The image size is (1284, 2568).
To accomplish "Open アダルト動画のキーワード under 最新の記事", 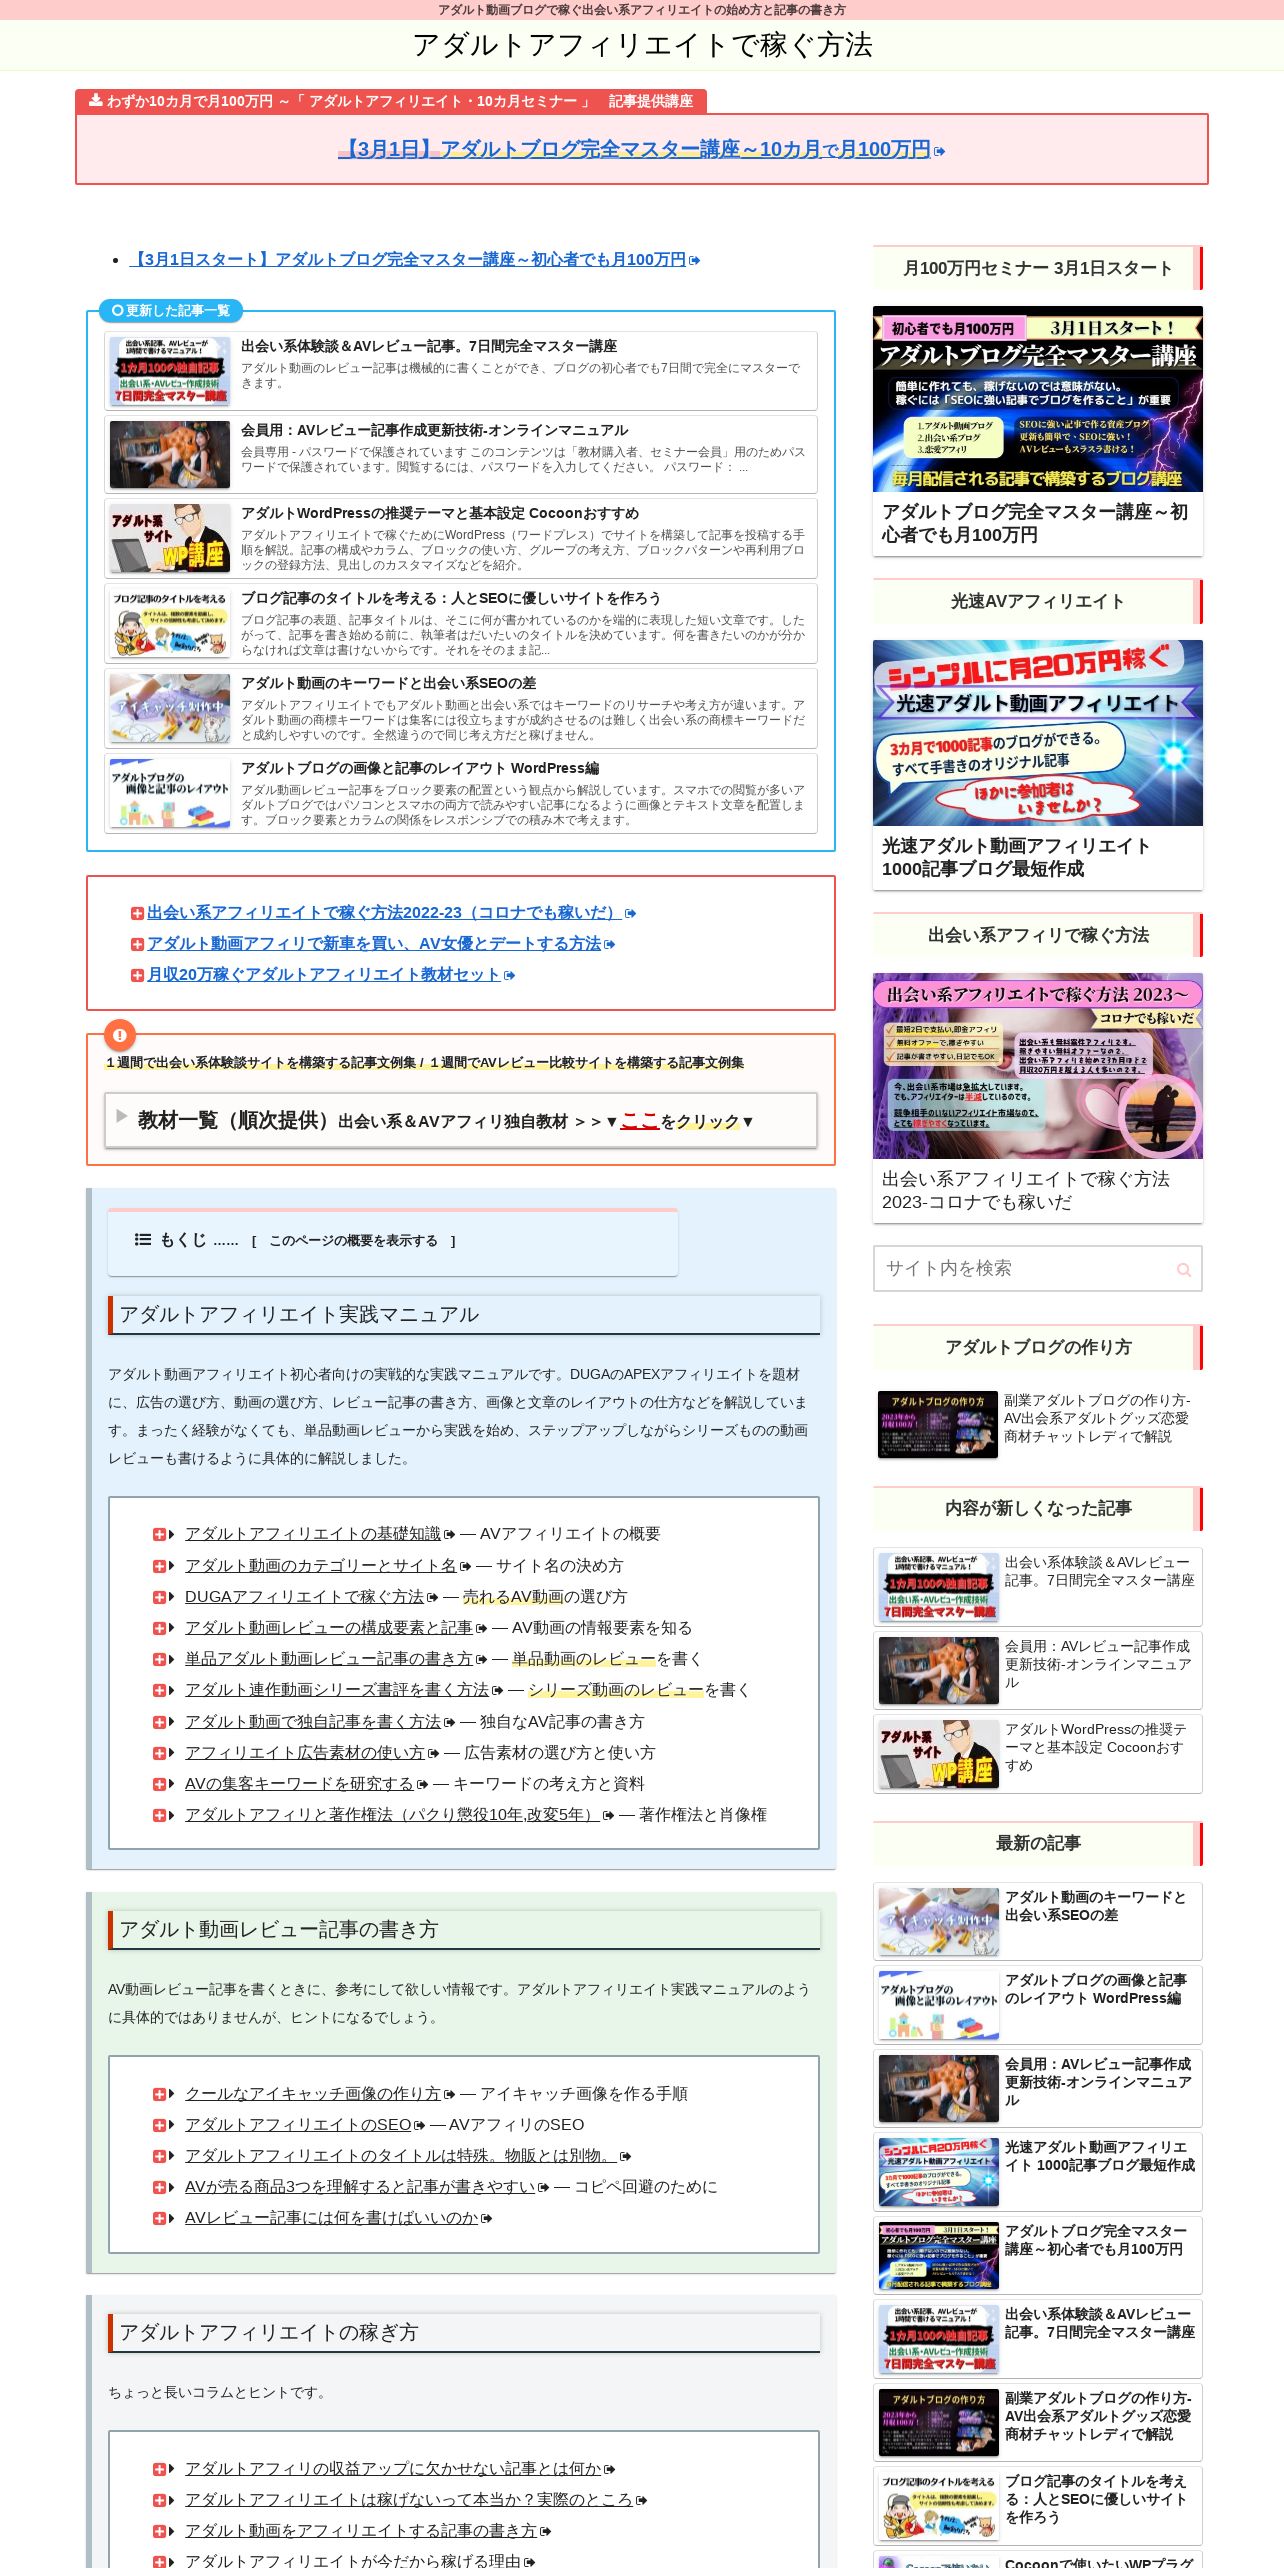I will coord(1037,1921).
